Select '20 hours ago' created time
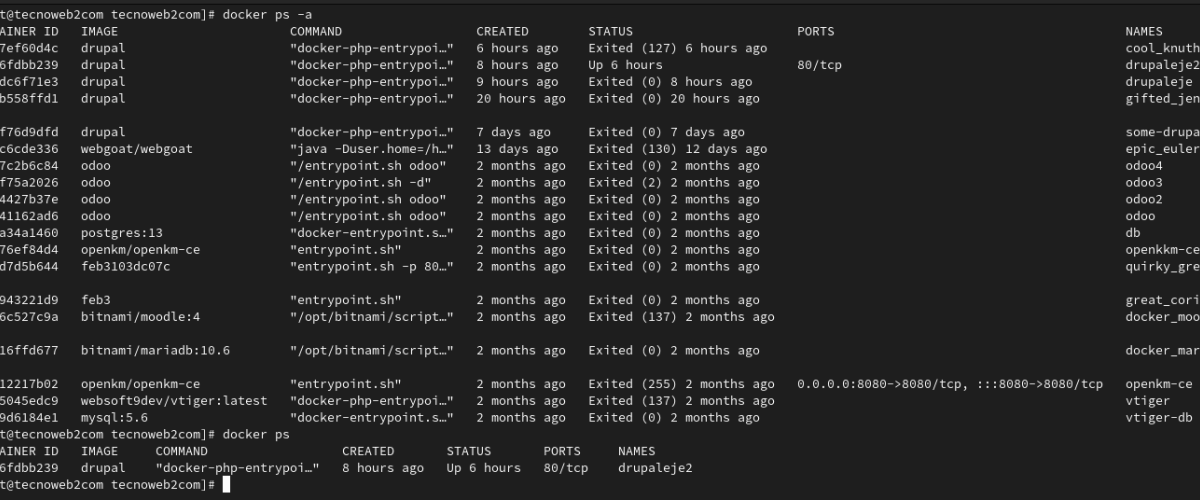 [x=521, y=99]
